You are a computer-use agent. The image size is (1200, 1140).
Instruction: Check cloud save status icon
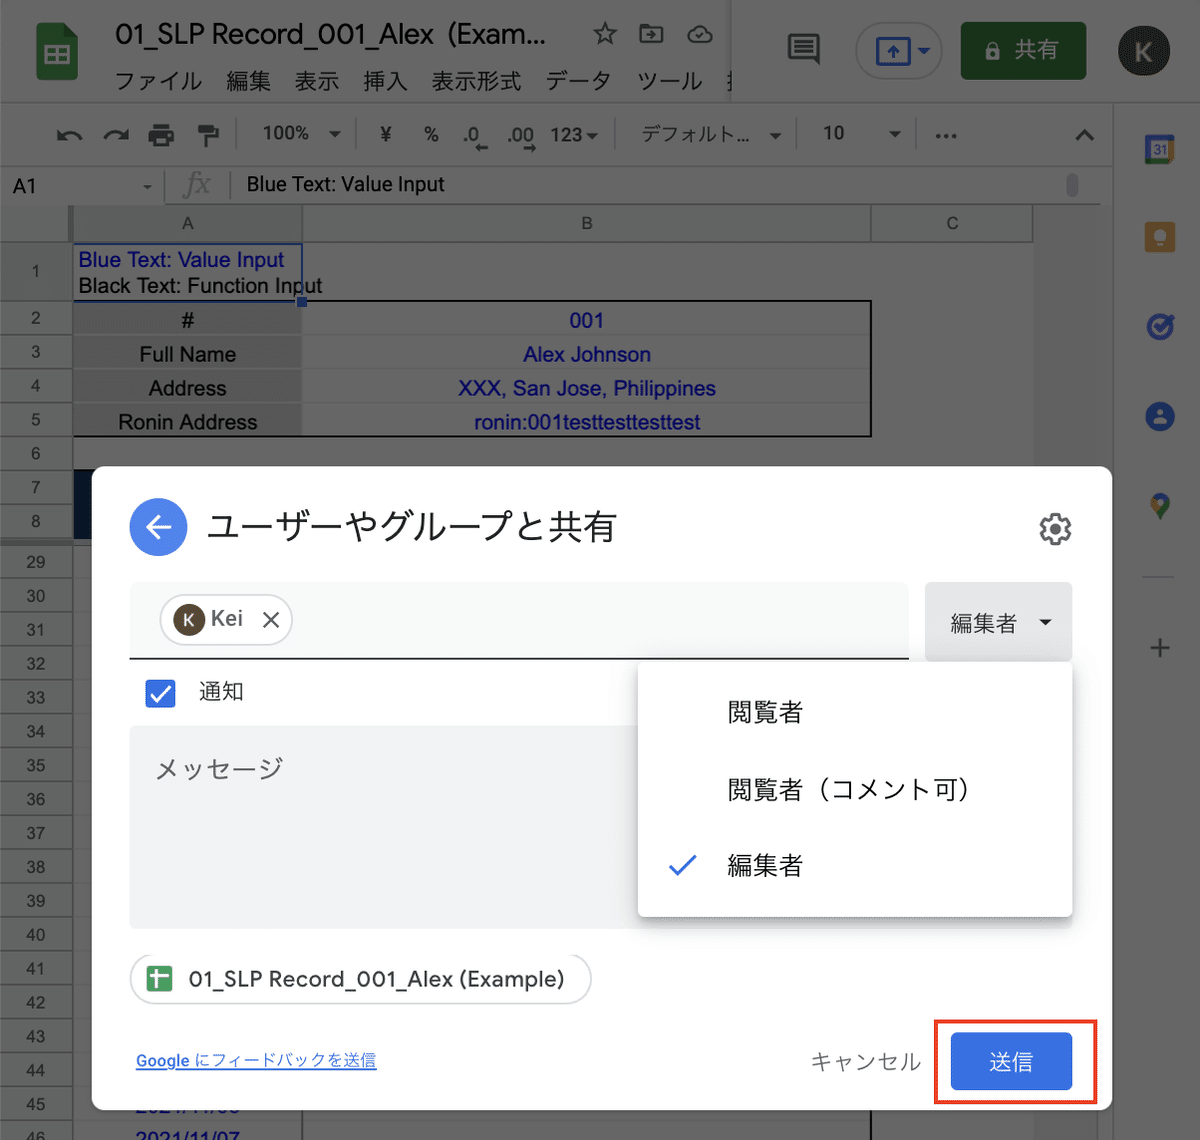pos(700,34)
